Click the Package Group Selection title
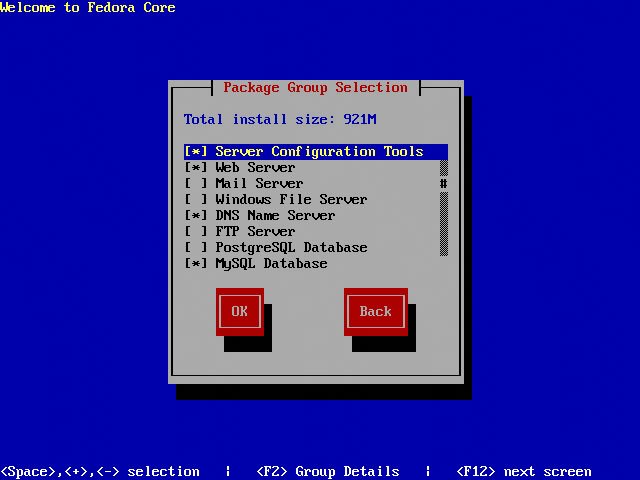This screenshot has width=640, height=480. 316,87
